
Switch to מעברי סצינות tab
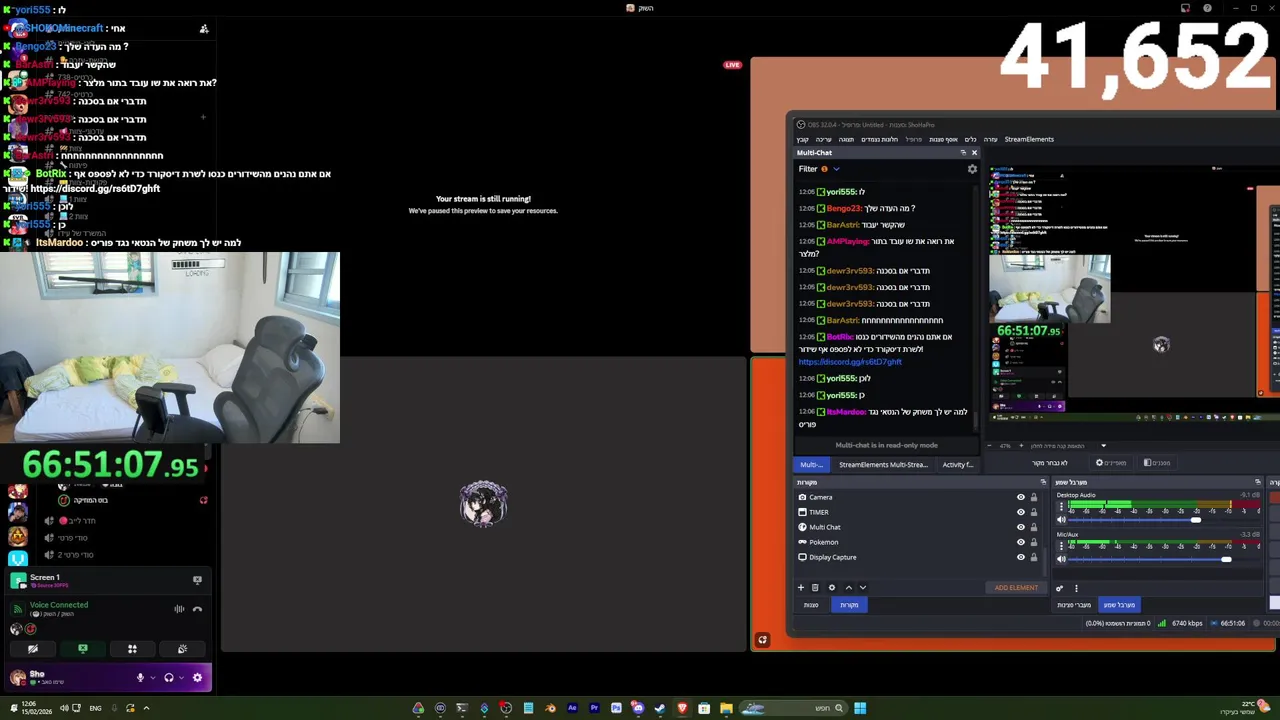tap(1074, 605)
